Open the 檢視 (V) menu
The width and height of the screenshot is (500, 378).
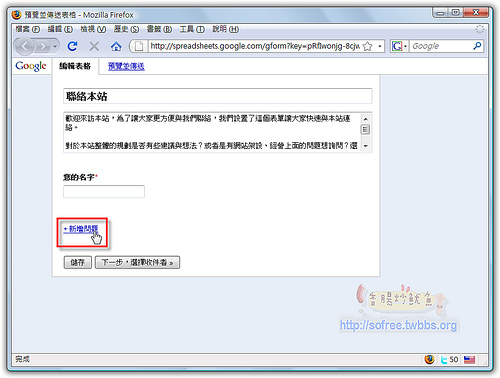pos(93,29)
